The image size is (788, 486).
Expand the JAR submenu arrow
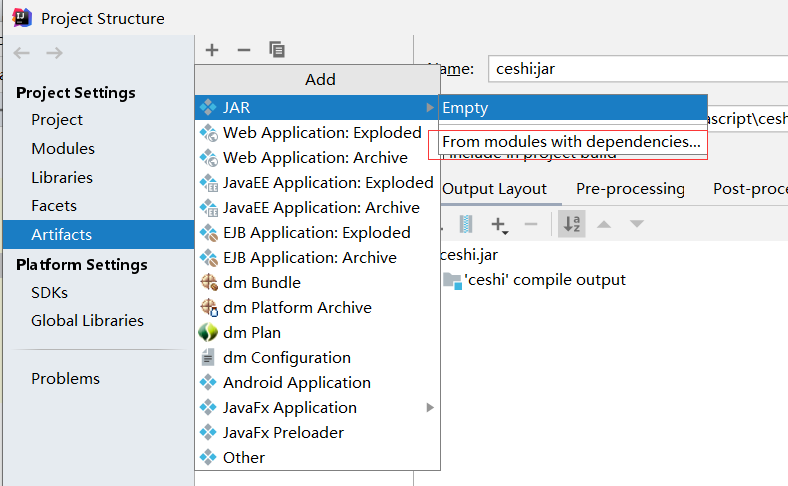point(430,107)
